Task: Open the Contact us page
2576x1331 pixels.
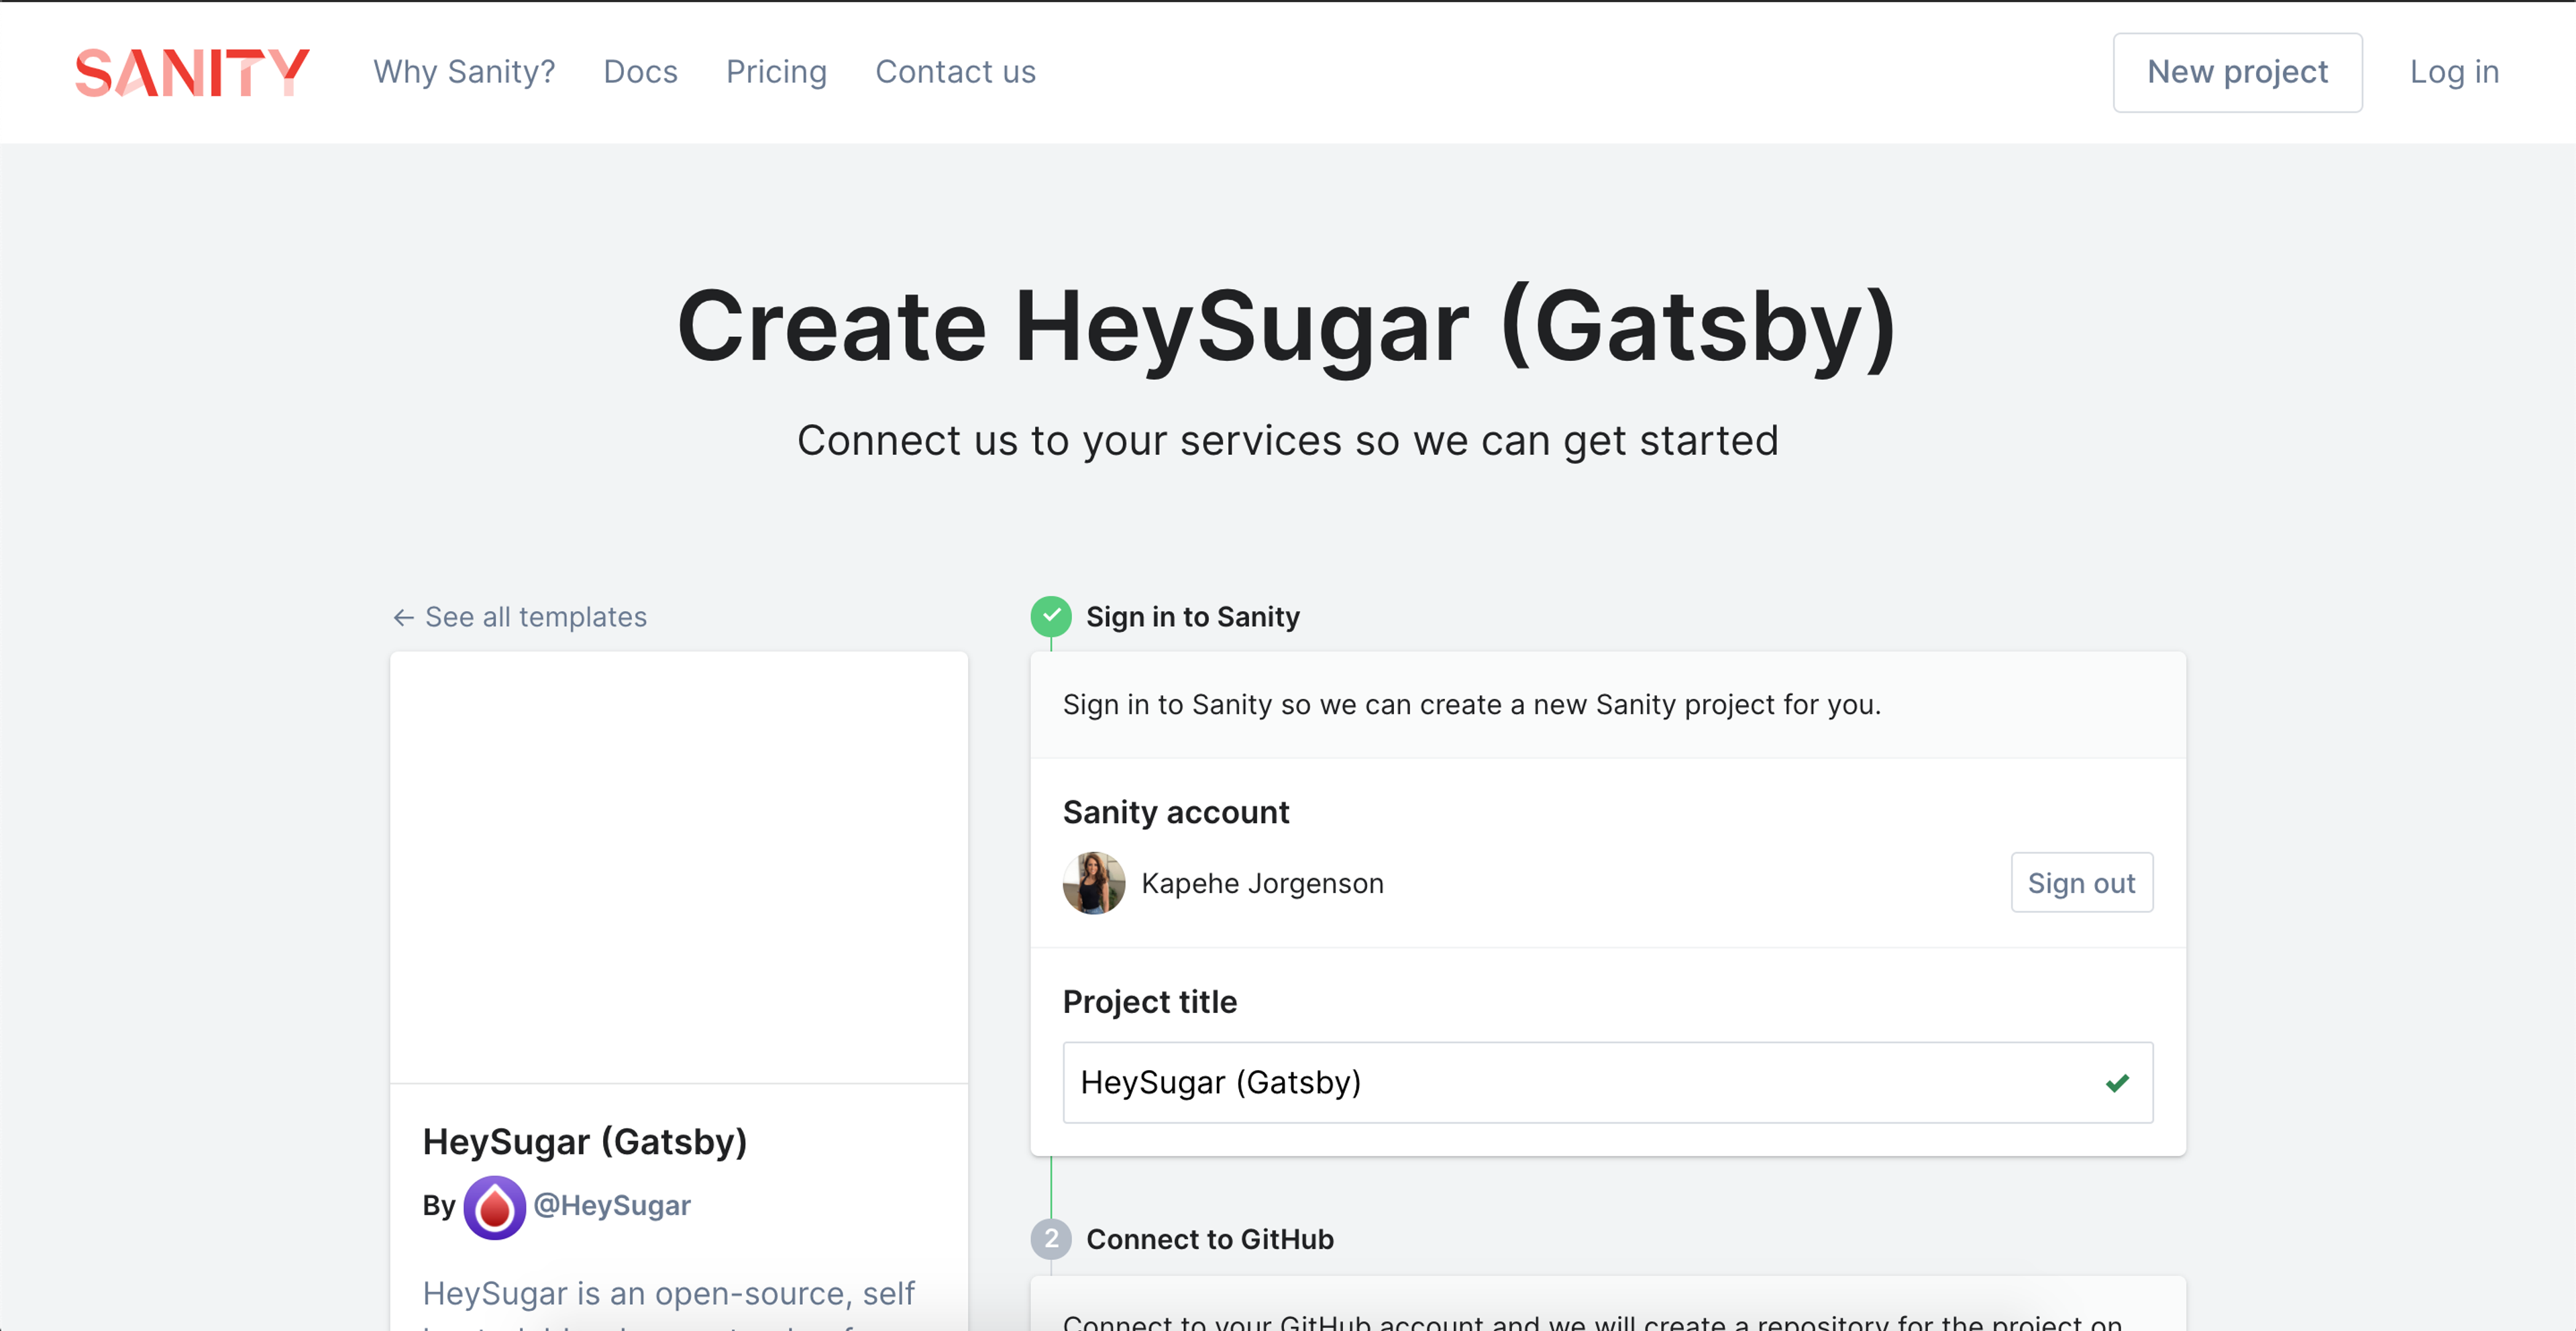Action: [955, 72]
